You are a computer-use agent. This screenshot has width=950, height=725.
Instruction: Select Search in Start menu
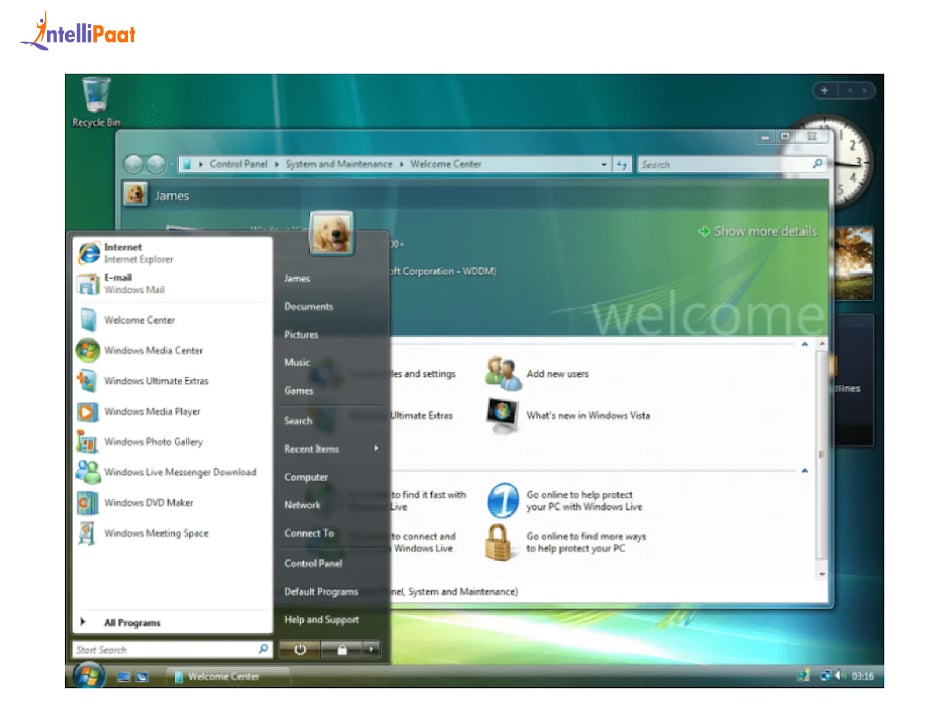[x=298, y=420]
